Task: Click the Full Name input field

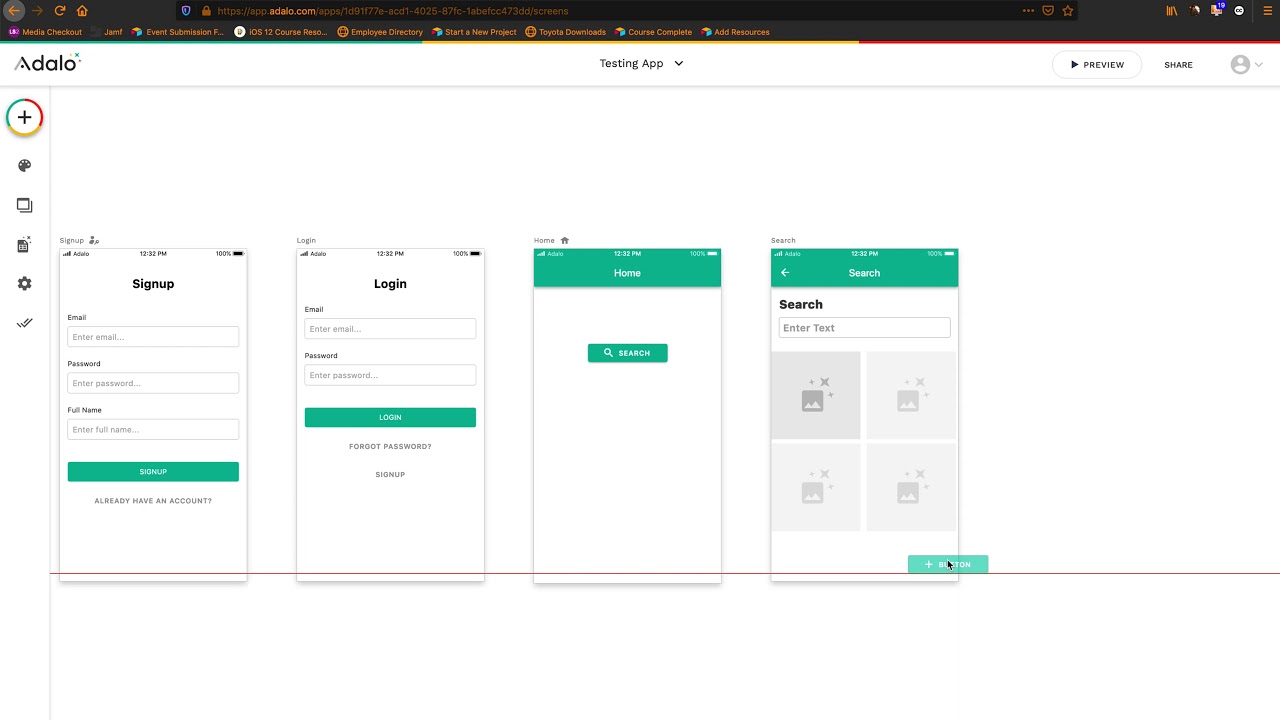Action: point(153,429)
